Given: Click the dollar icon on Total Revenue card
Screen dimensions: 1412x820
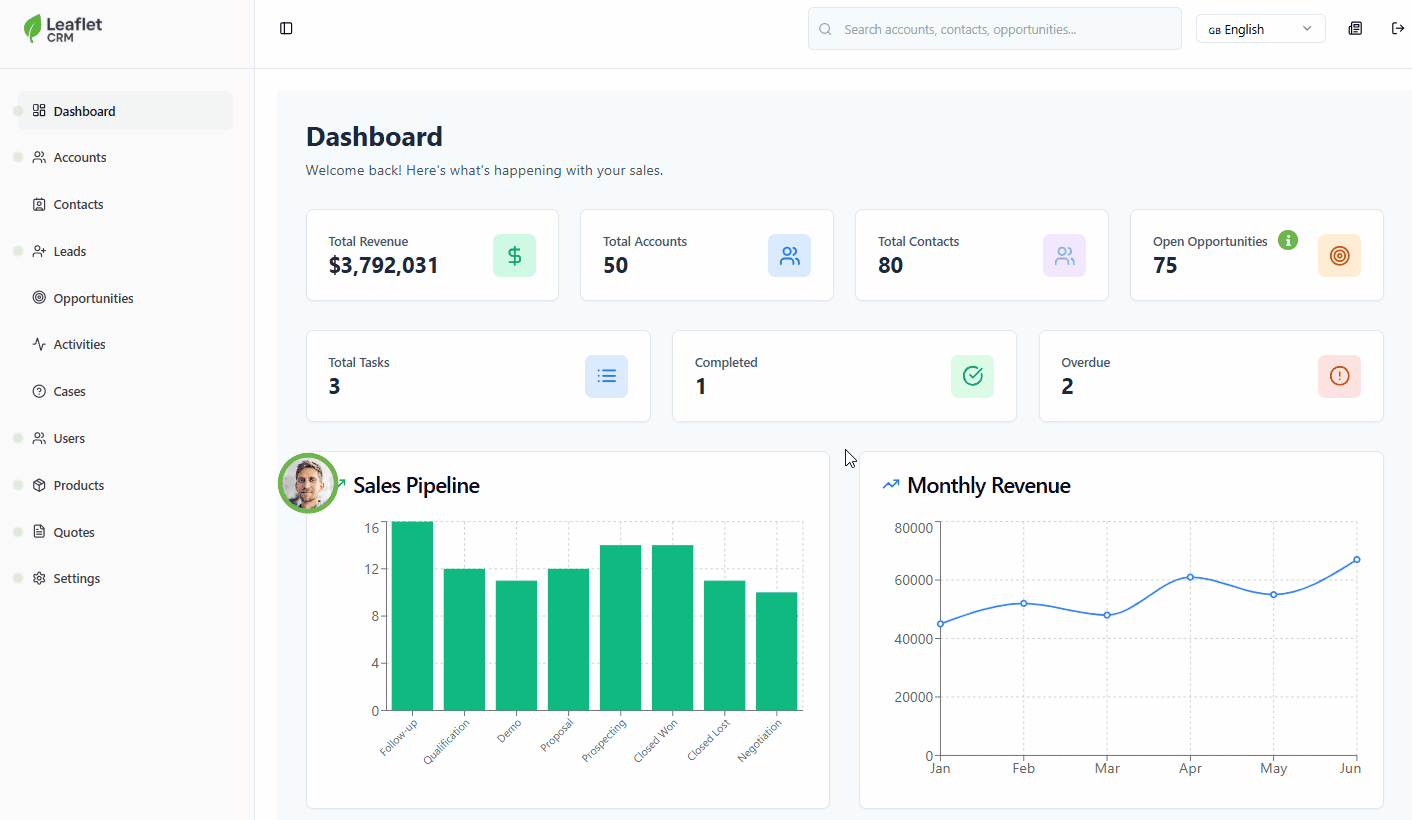Looking at the screenshot, I should (x=514, y=255).
